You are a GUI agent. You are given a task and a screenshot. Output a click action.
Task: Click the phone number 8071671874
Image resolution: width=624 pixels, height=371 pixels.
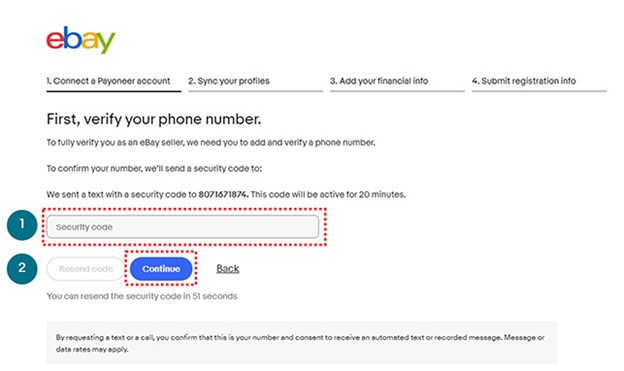pos(223,195)
